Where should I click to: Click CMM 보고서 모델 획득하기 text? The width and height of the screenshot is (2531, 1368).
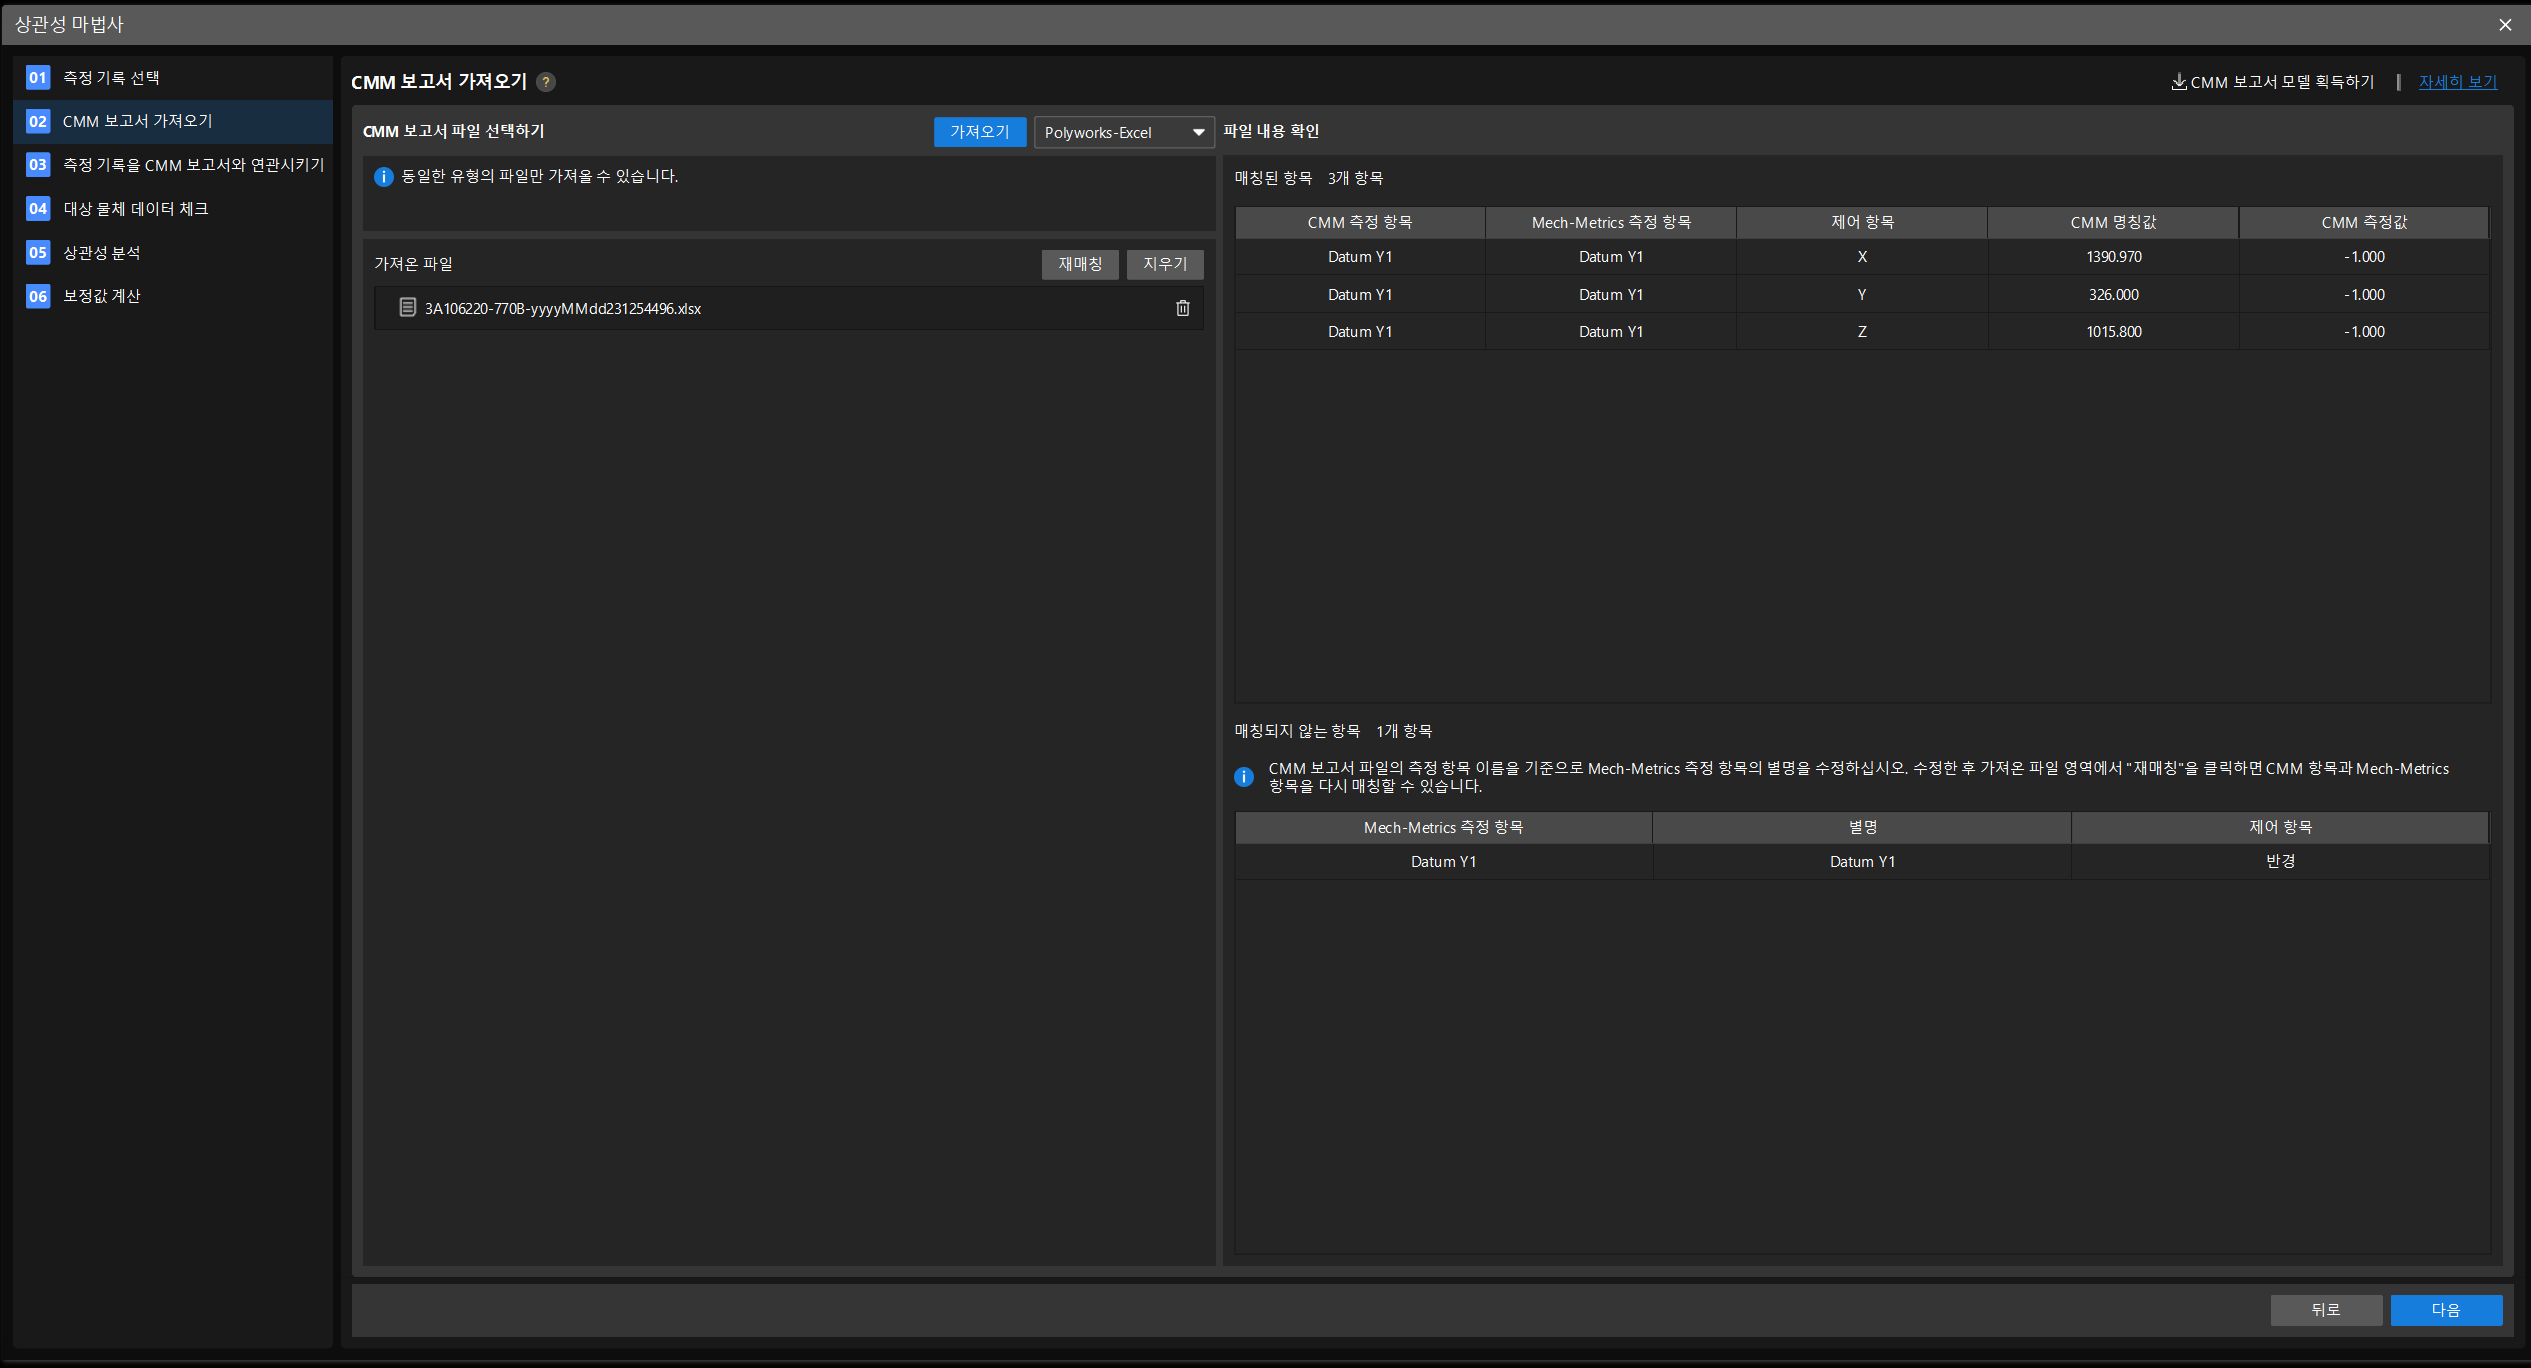pyautogui.click(x=2282, y=82)
